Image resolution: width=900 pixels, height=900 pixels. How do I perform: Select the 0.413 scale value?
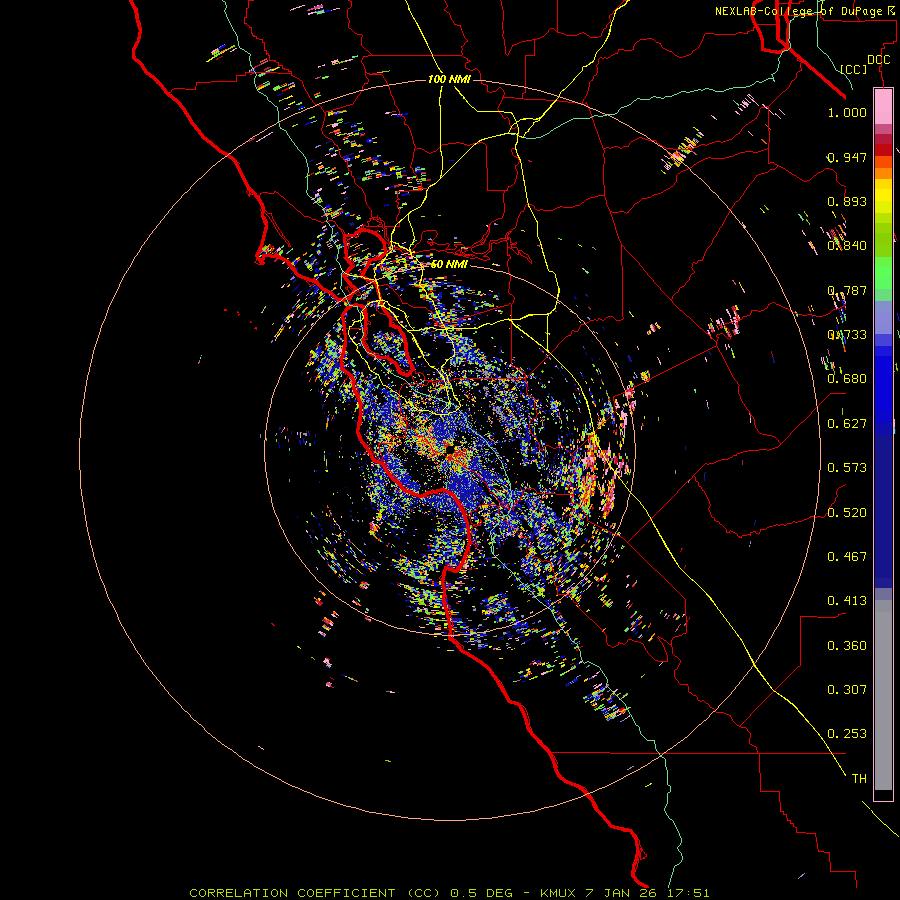click(x=847, y=601)
